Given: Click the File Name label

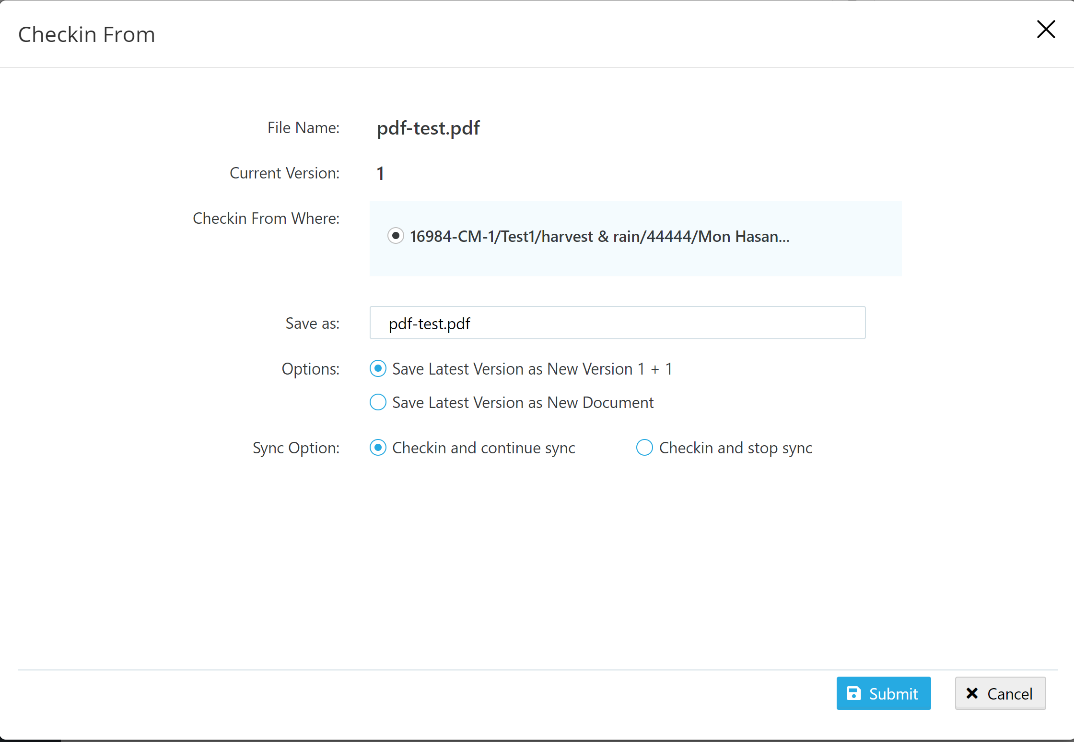Looking at the screenshot, I should (x=303, y=128).
